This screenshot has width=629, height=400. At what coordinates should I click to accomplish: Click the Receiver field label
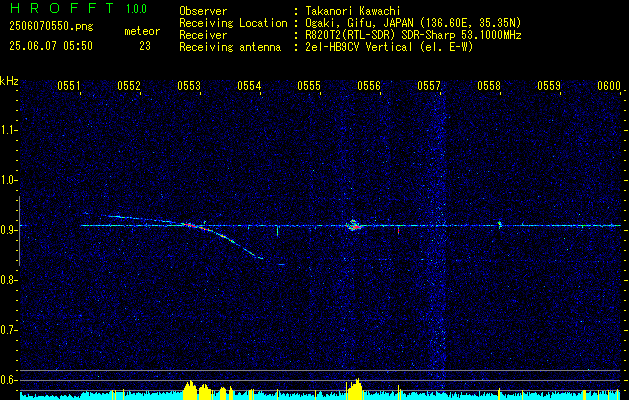click(203, 35)
